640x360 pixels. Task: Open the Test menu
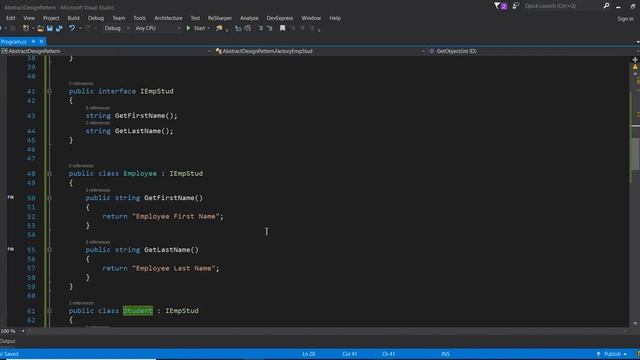pyautogui.click(x=195, y=18)
